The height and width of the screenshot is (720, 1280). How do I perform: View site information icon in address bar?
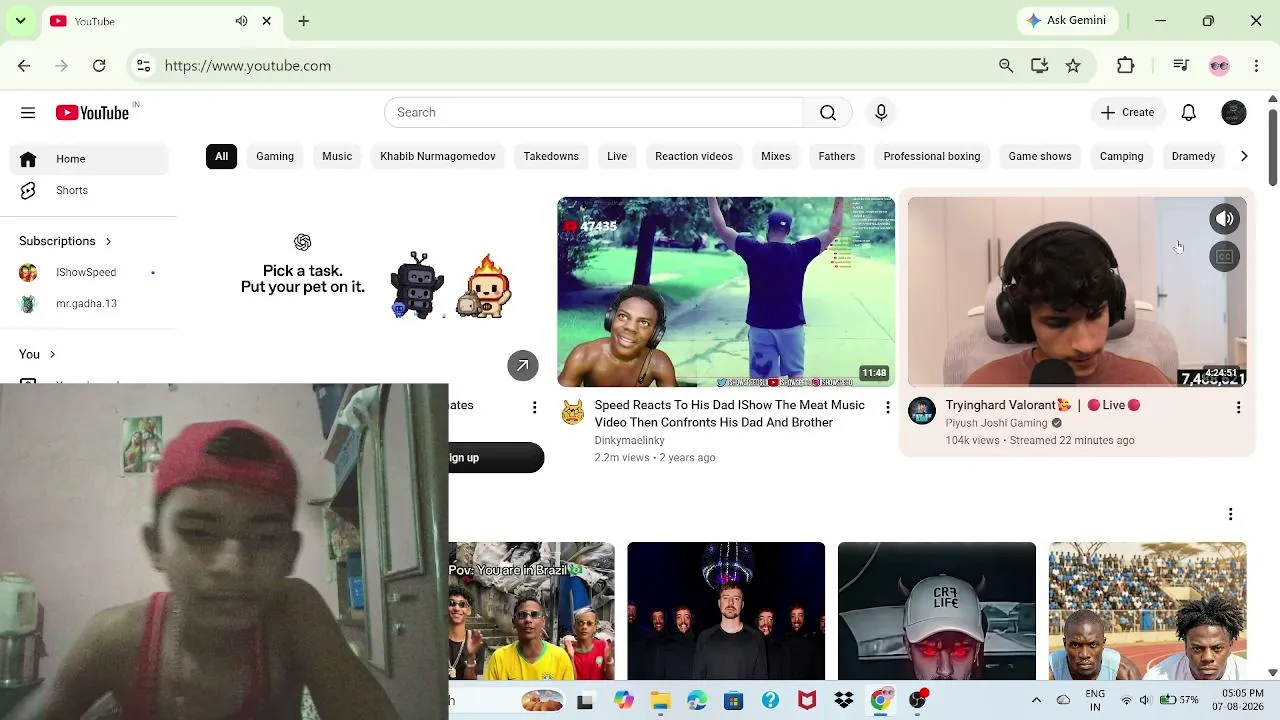tap(144, 66)
